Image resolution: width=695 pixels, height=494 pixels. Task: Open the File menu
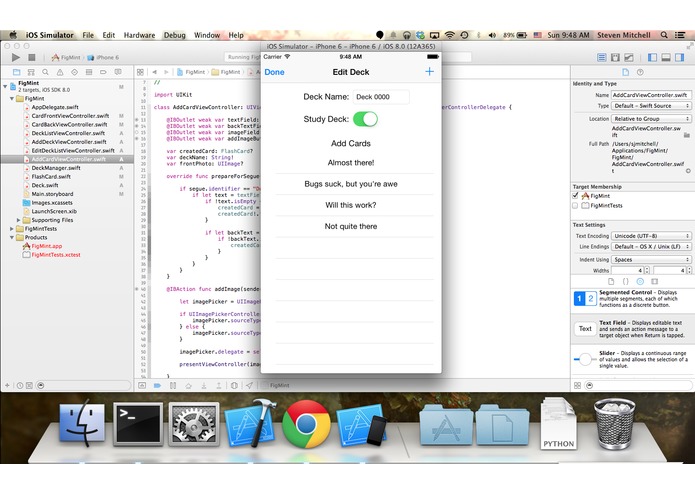(88, 35)
